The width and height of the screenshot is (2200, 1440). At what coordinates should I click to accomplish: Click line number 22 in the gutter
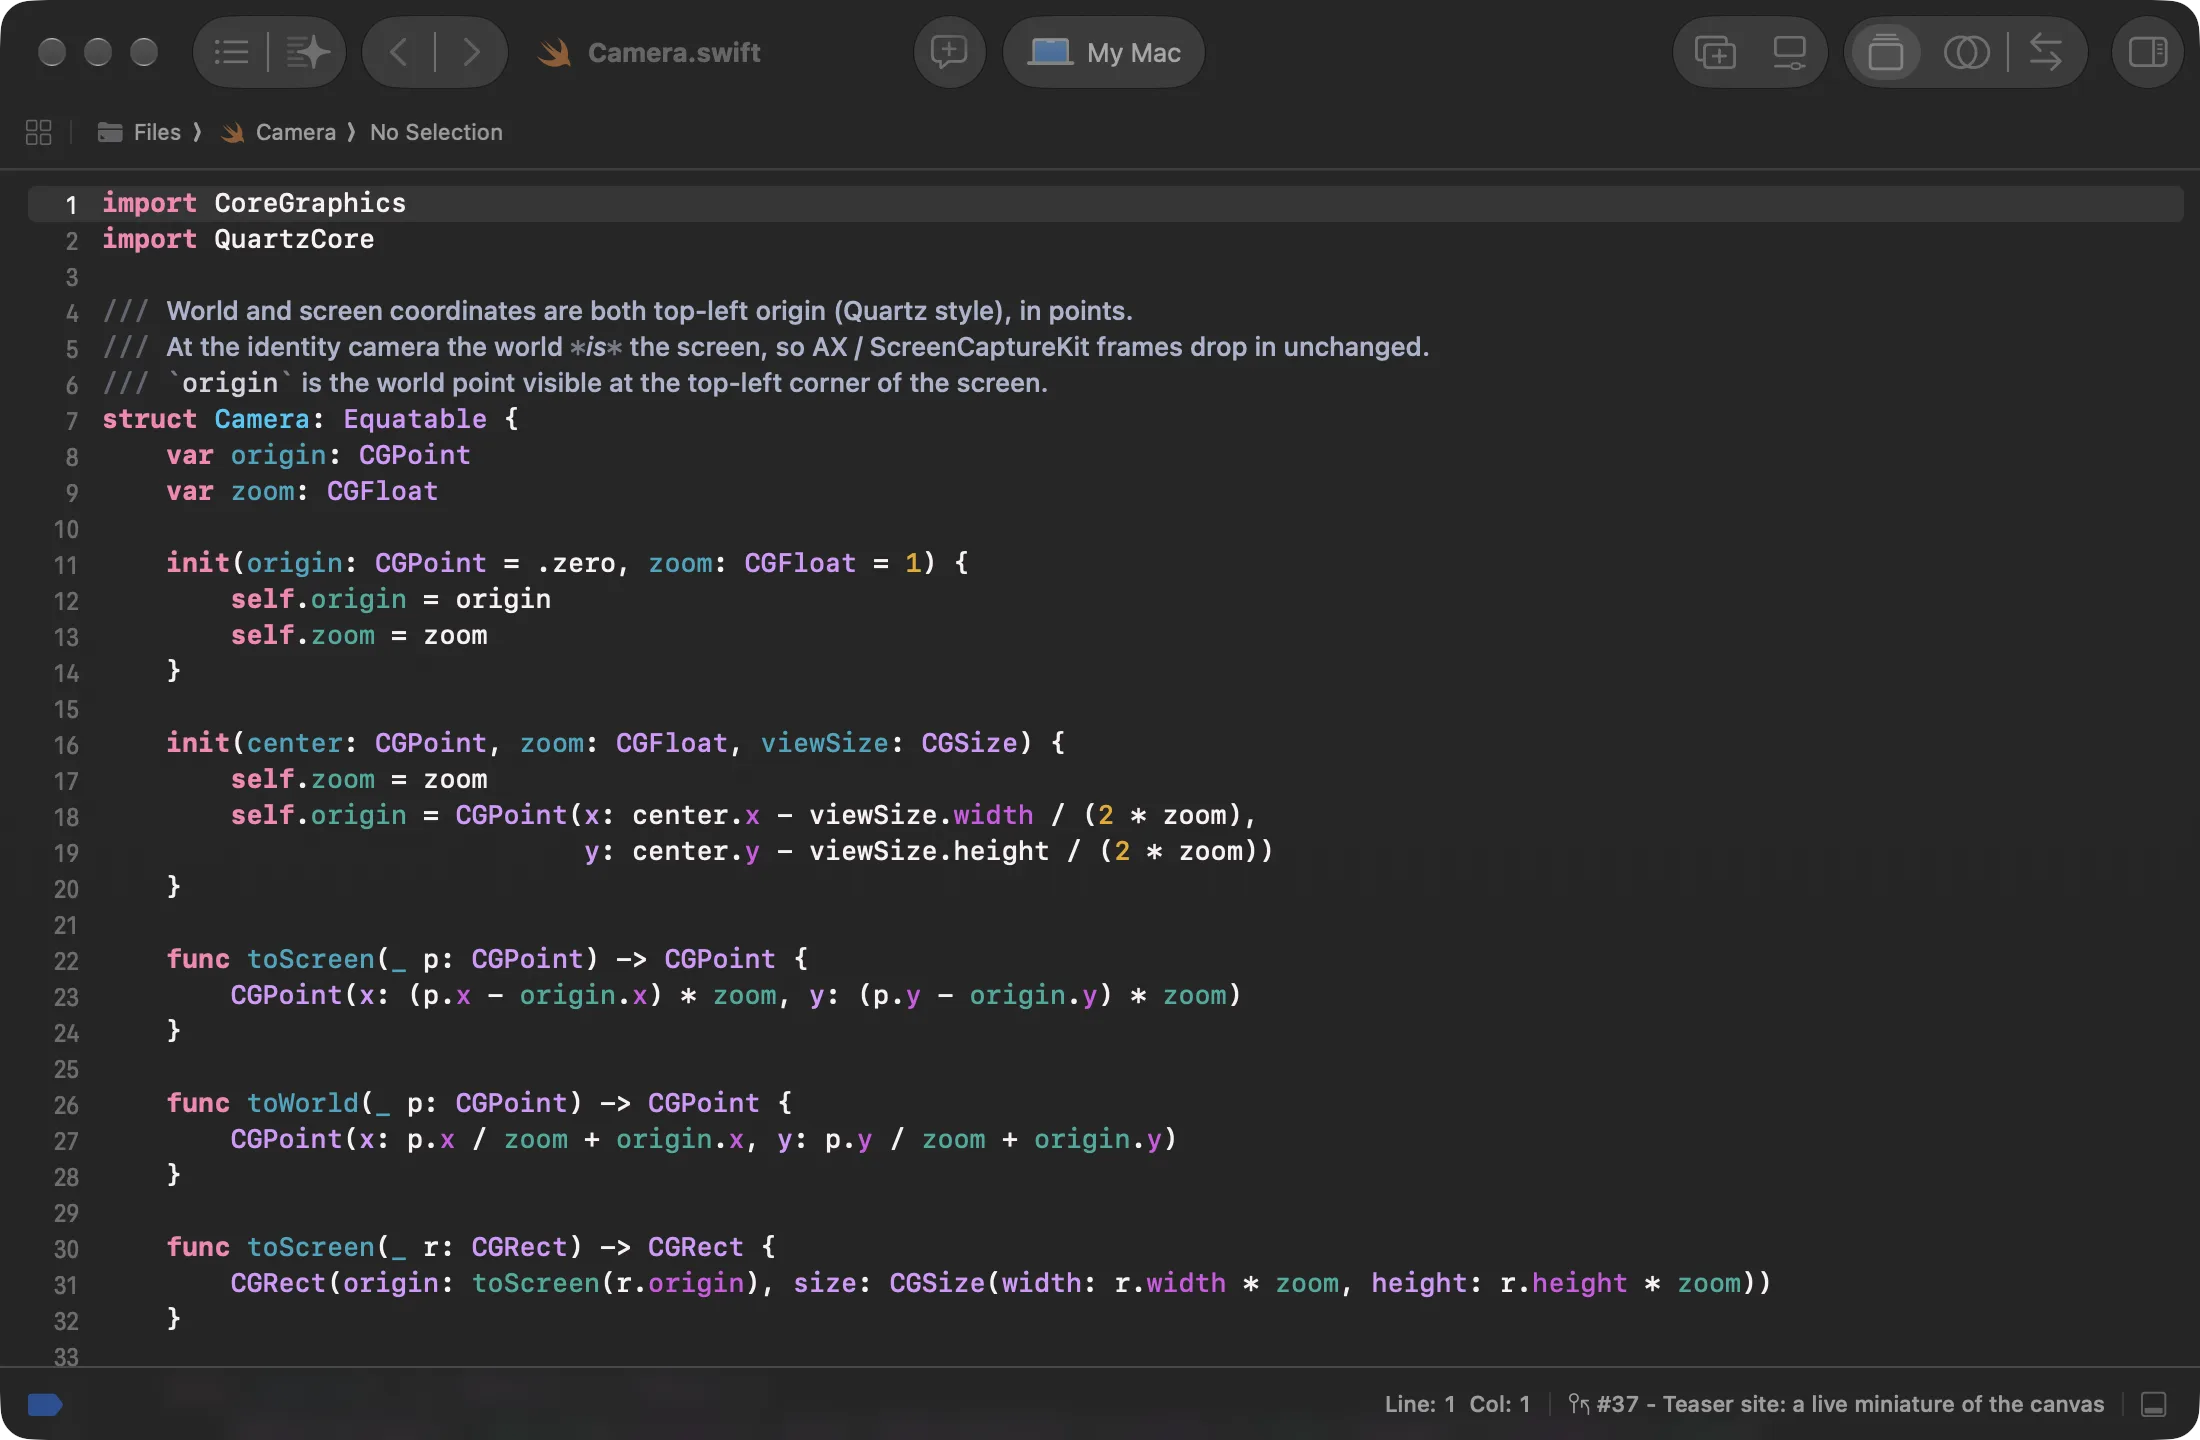(66, 961)
